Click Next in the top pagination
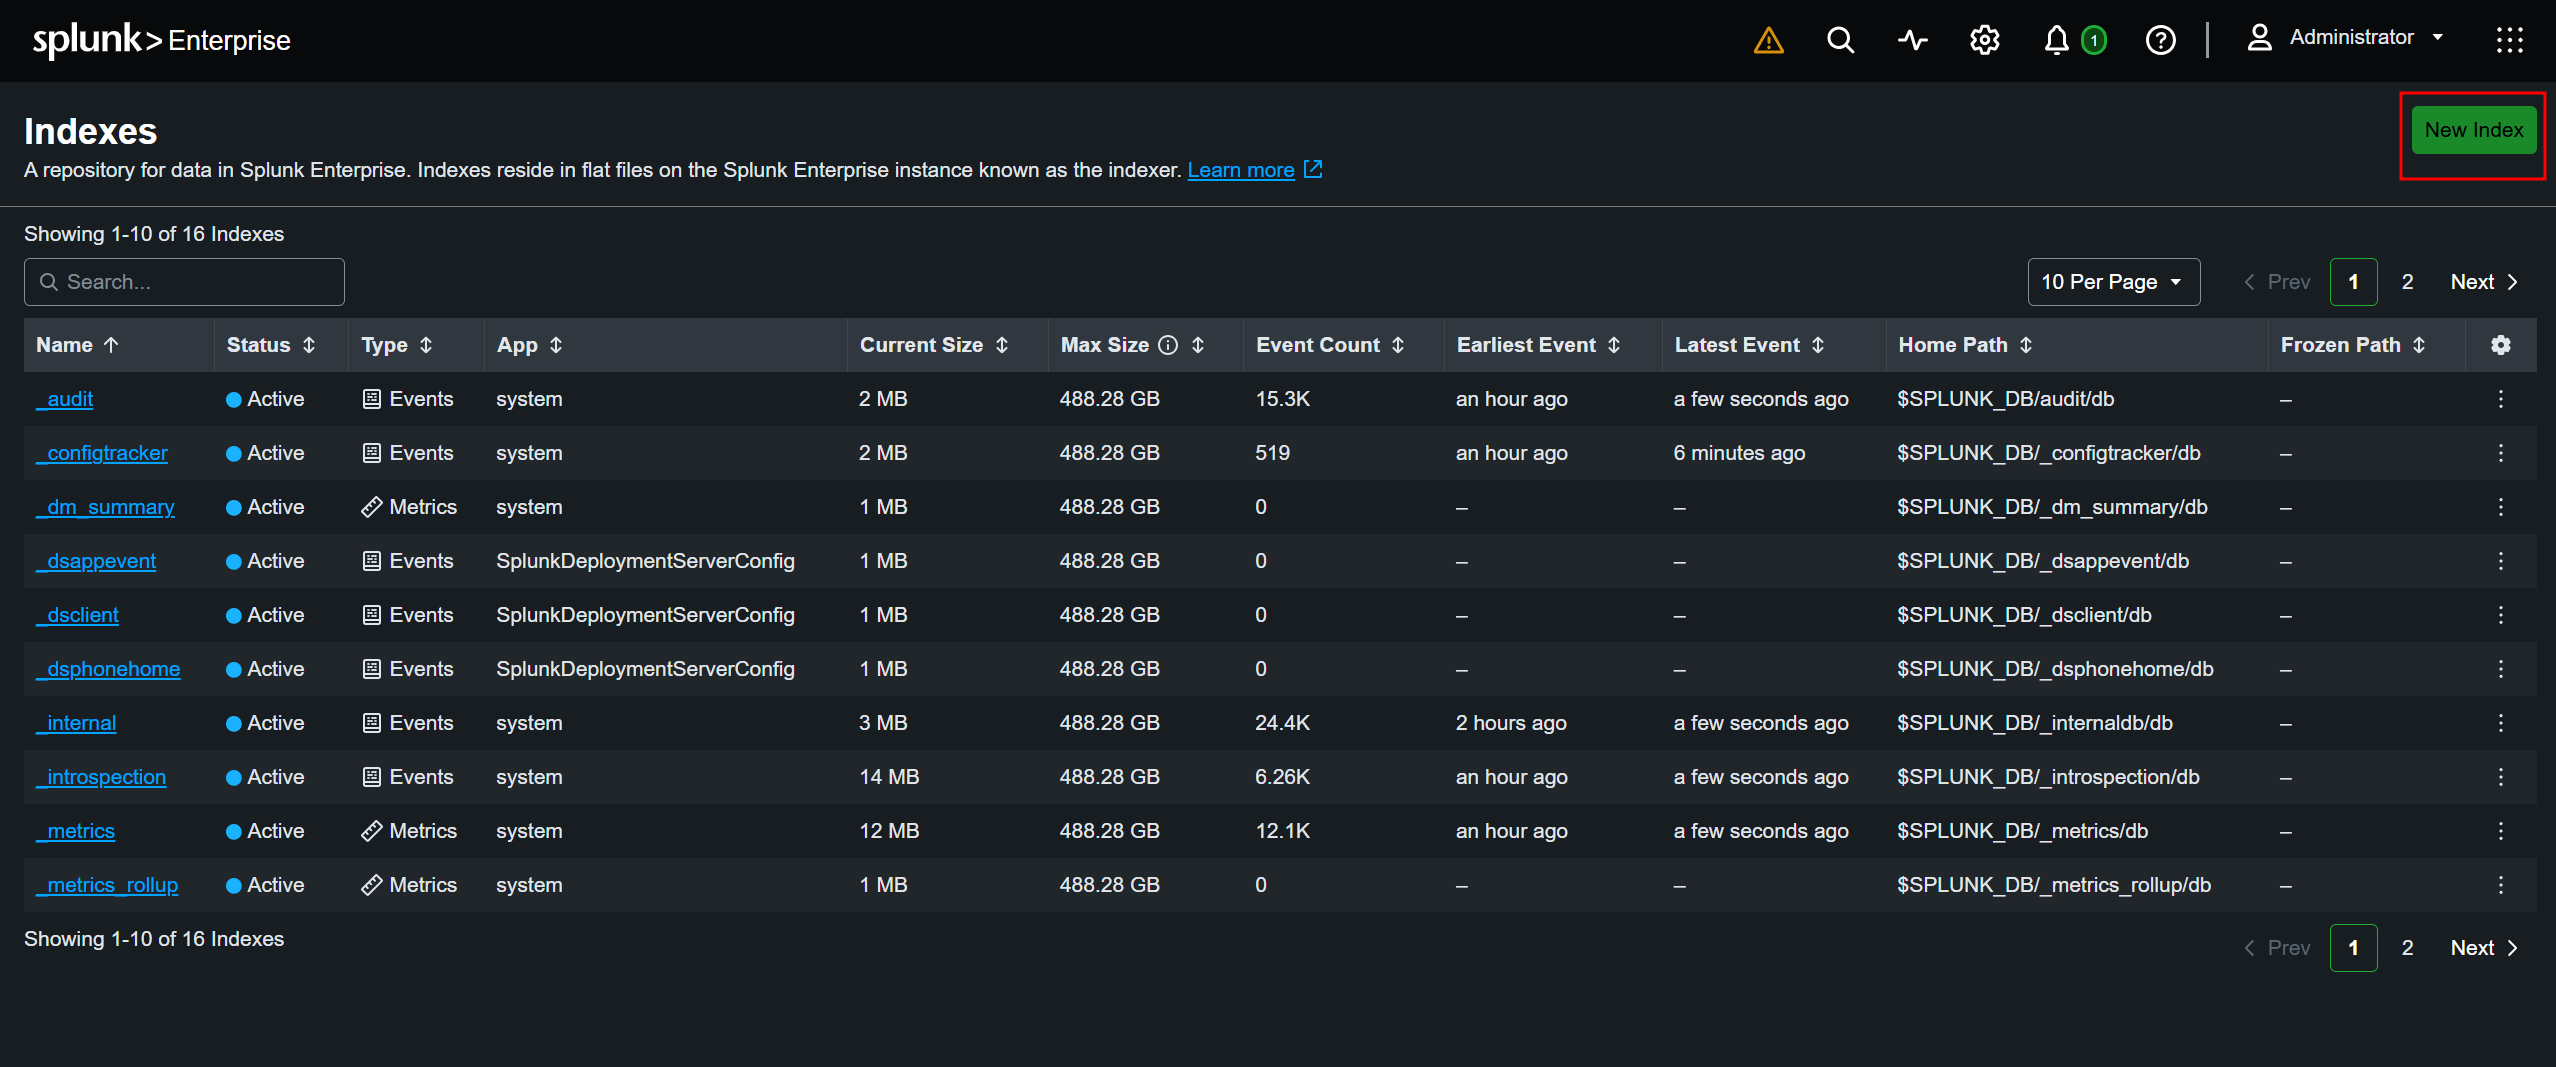2556x1067 pixels. click(2484, 282)
